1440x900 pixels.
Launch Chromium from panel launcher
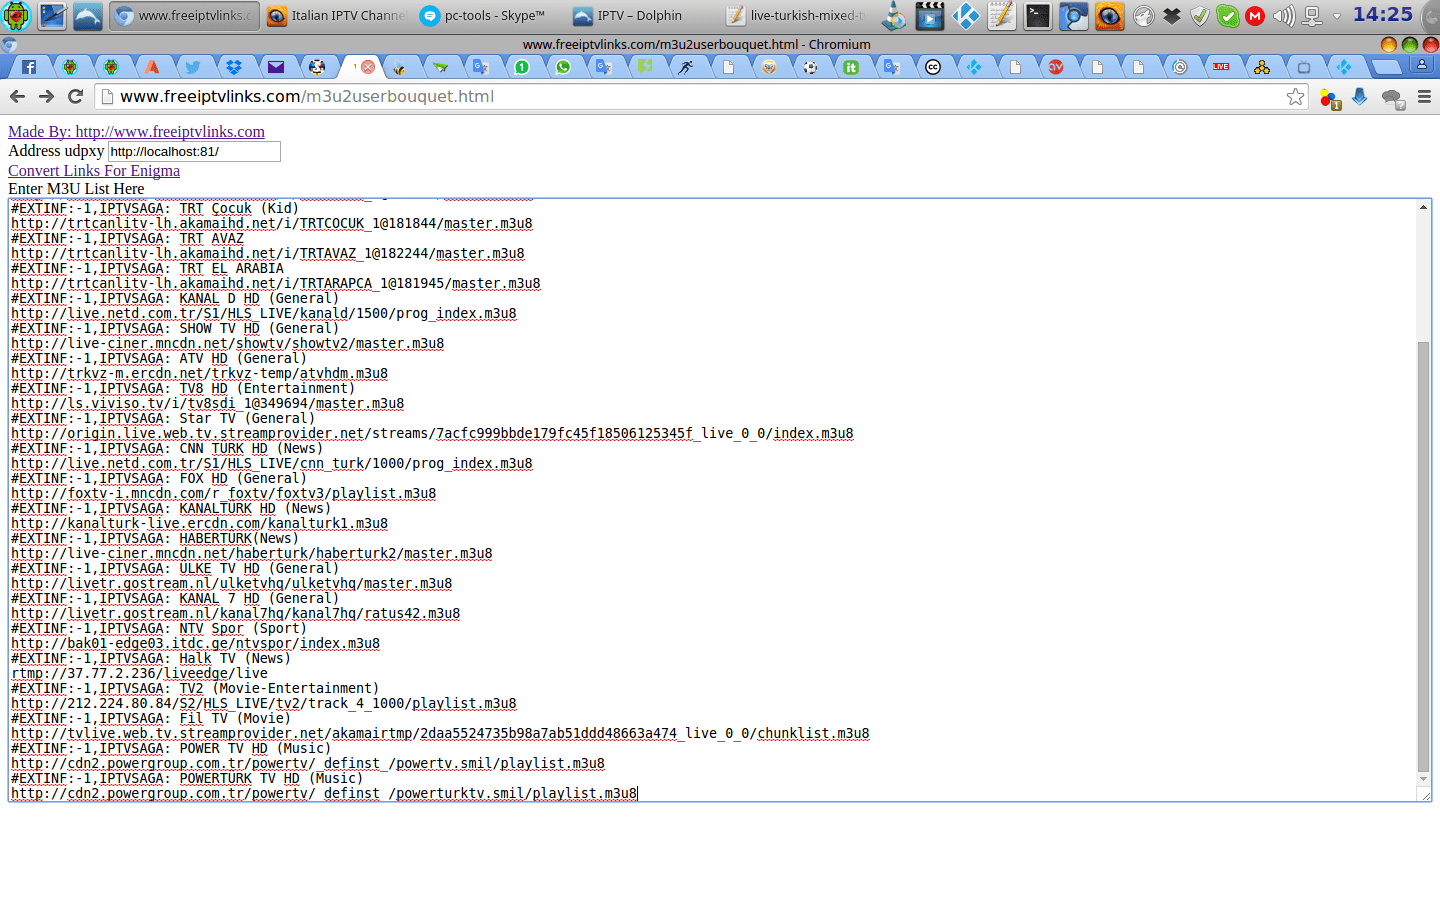coord(1073,15)
